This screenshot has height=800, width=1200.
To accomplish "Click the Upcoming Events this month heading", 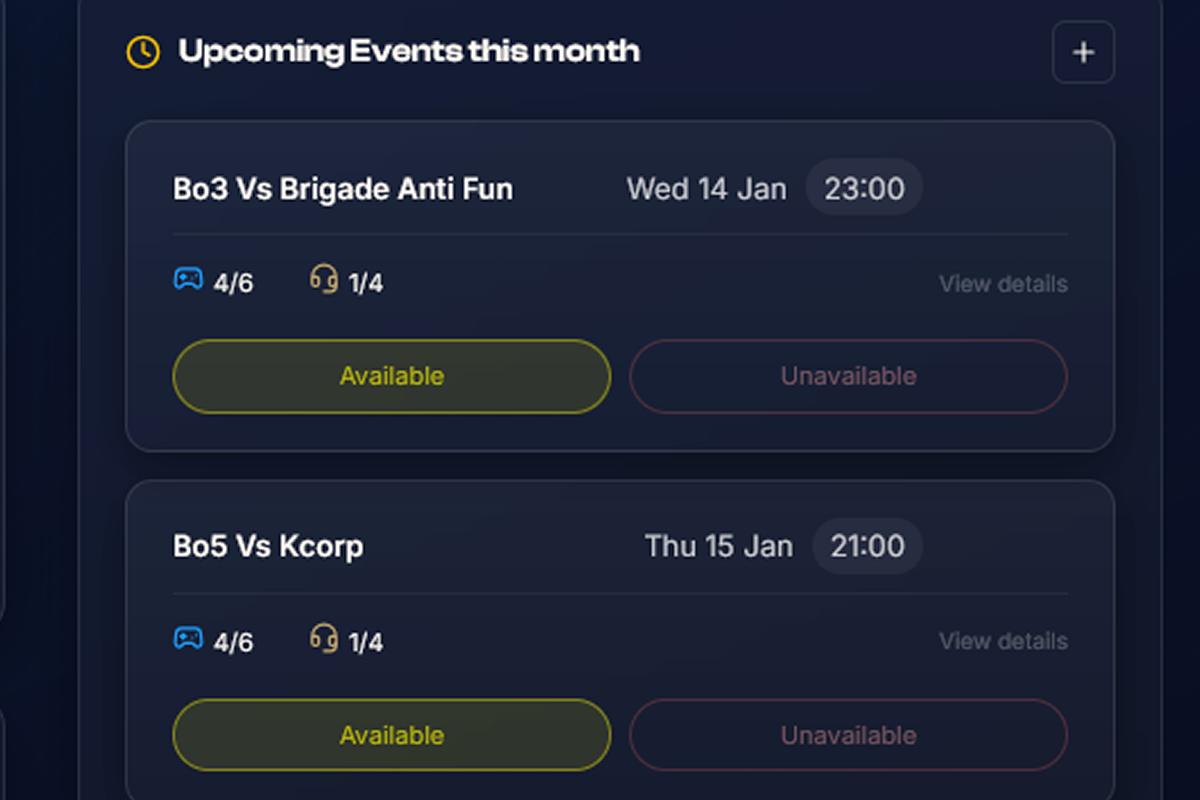I will pyautogui.click(x=409, y=51).
